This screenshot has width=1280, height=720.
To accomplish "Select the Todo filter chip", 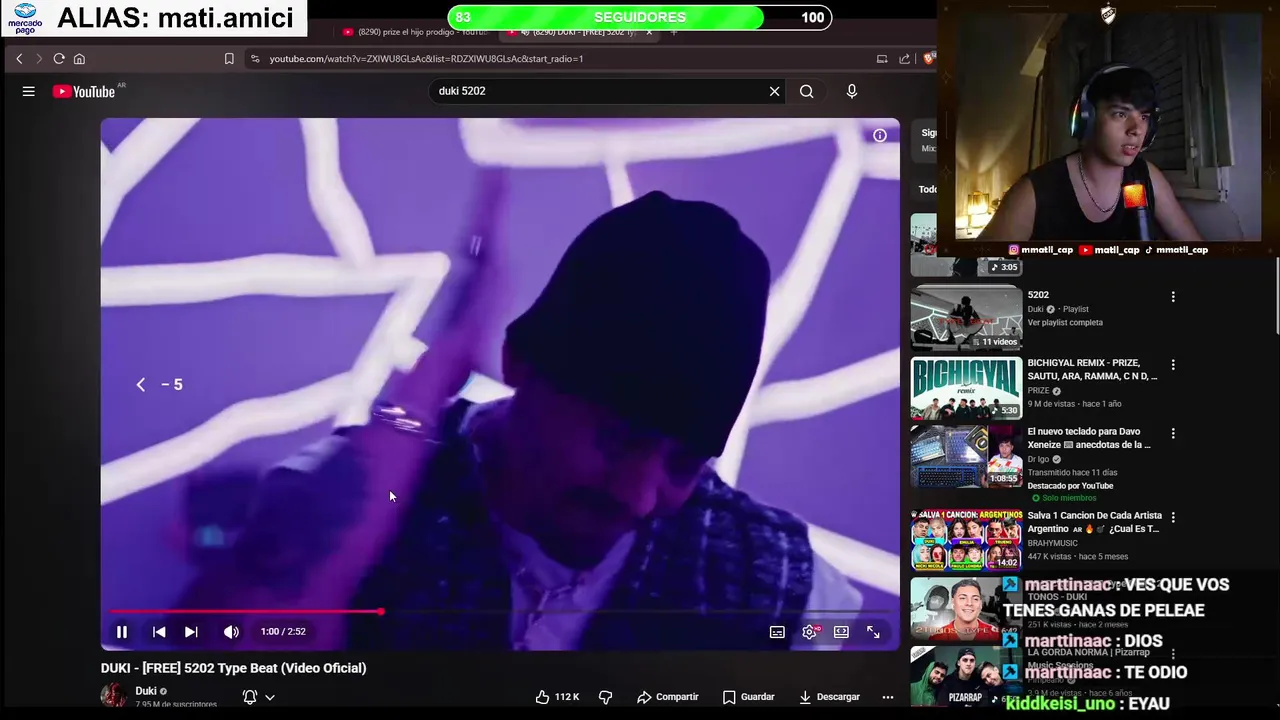I will click(927, 189).
